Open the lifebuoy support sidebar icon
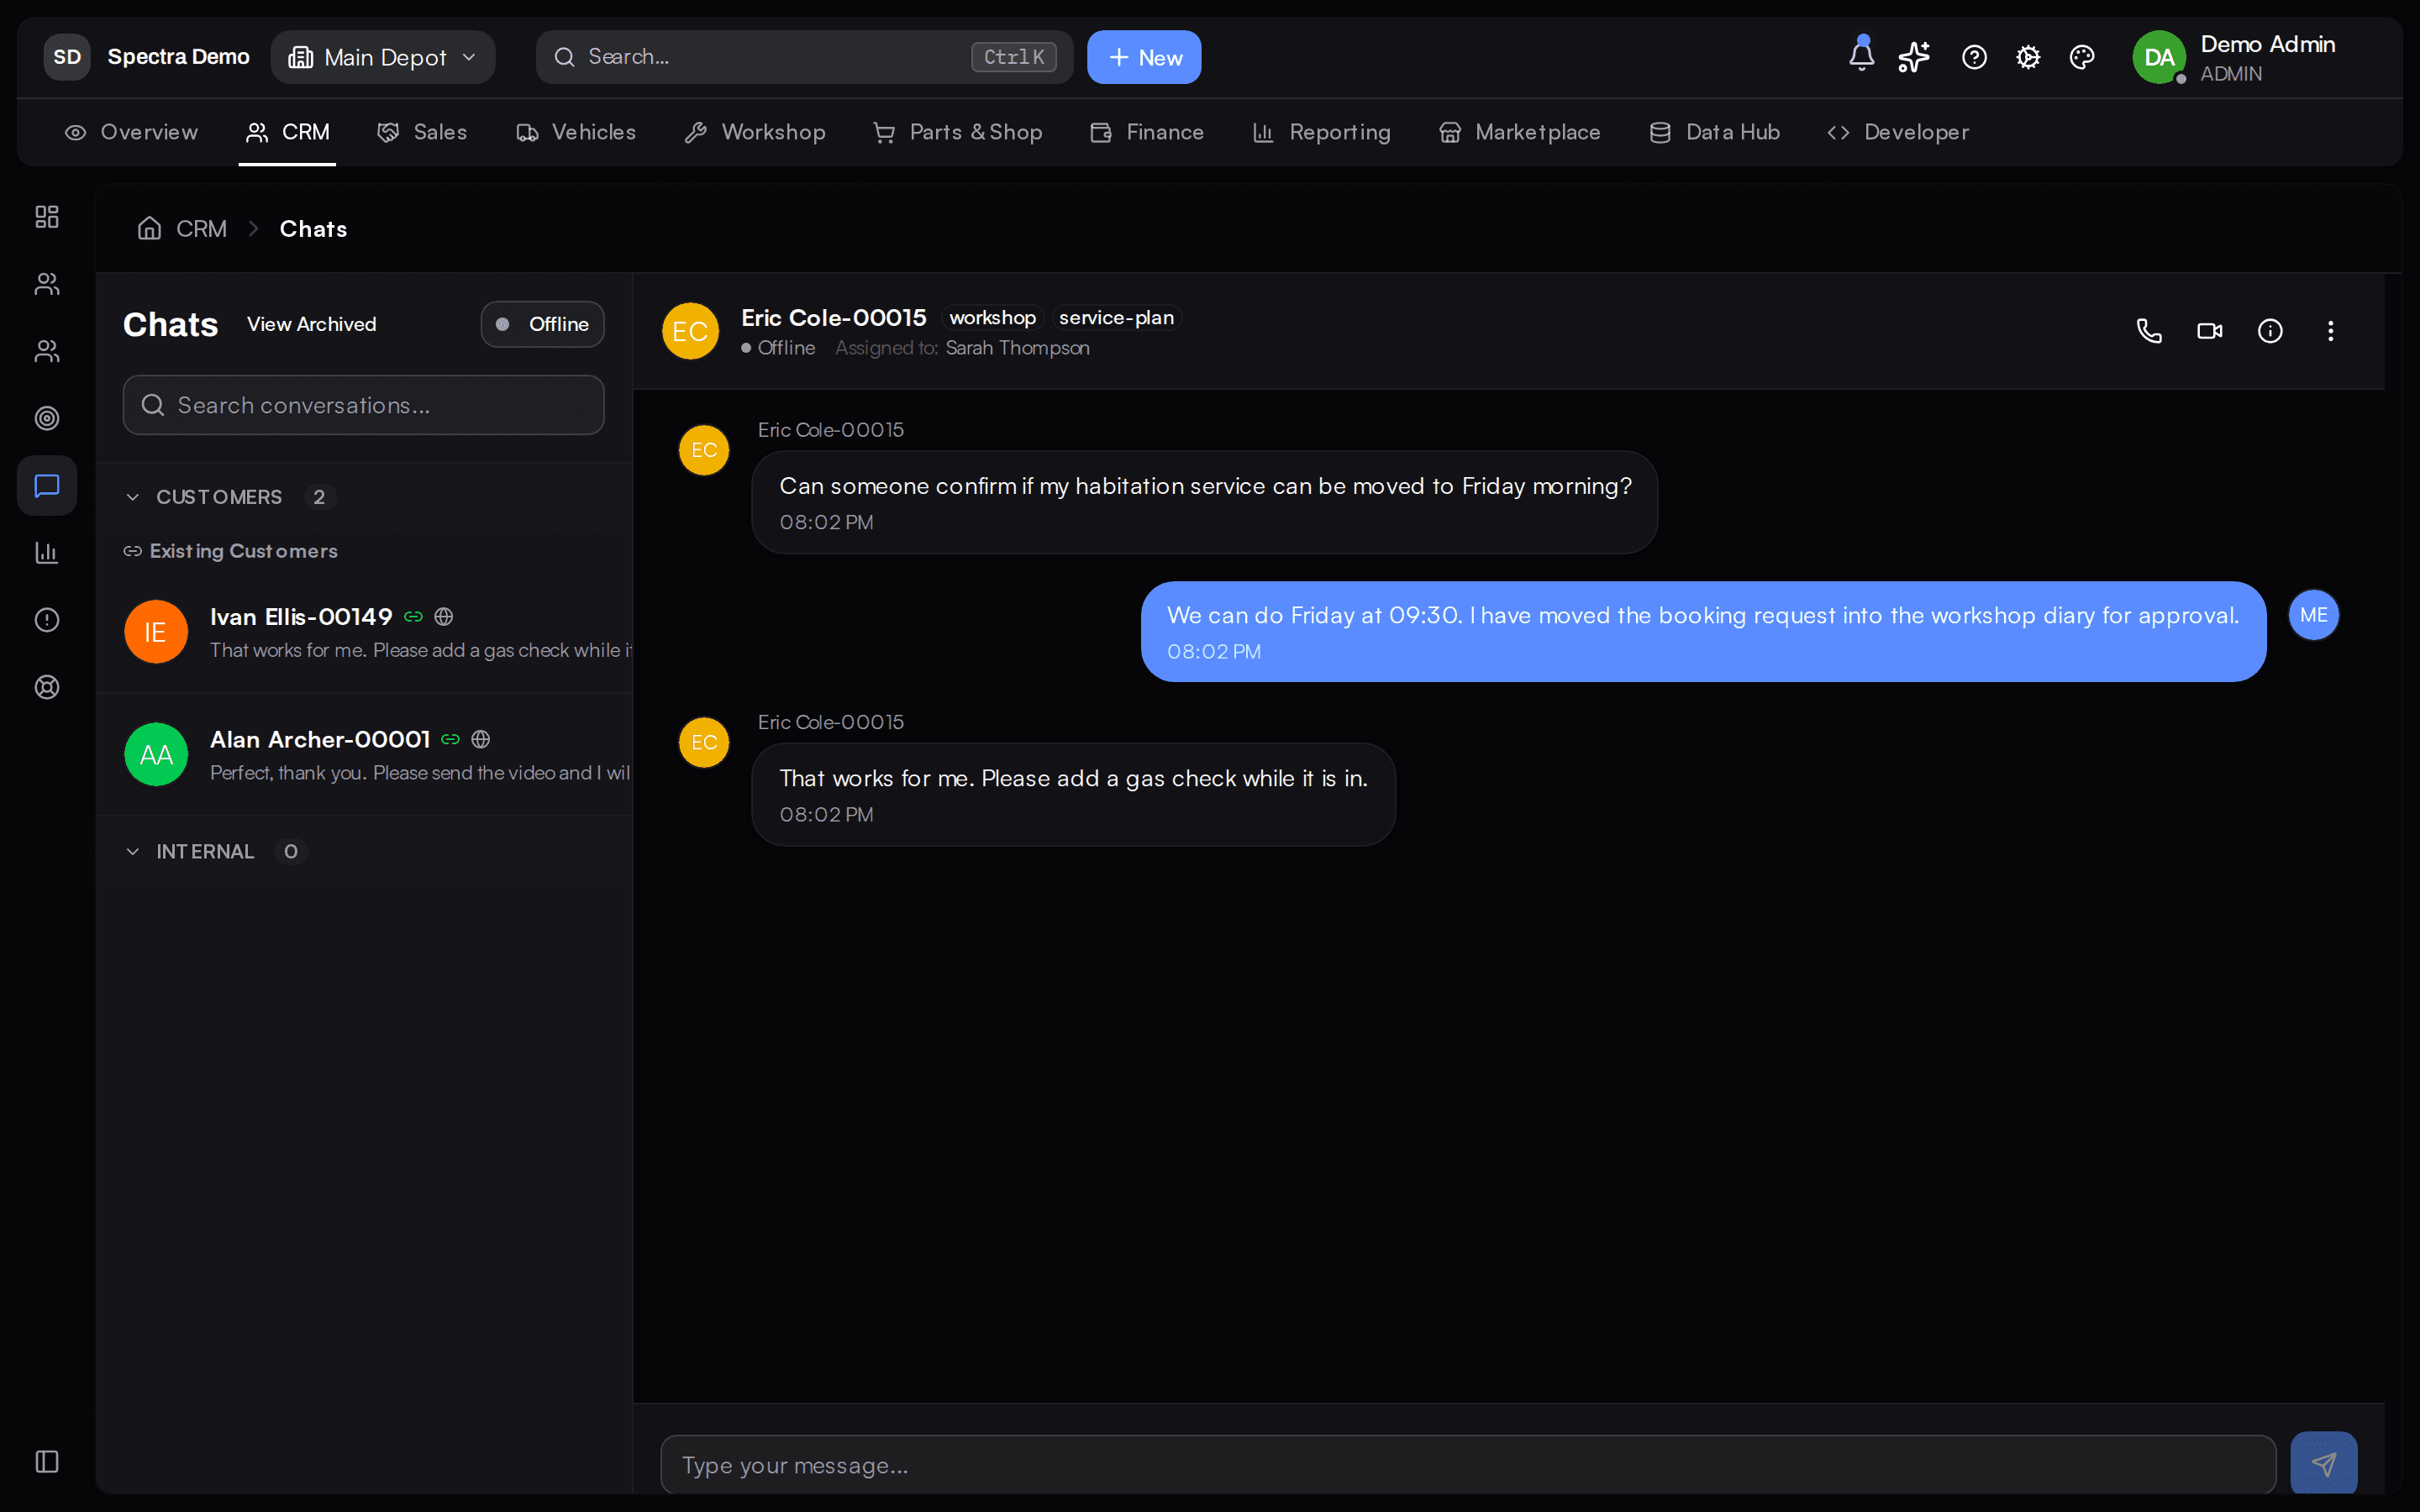The image size is (2420, 1512). [x=47, y=687]
